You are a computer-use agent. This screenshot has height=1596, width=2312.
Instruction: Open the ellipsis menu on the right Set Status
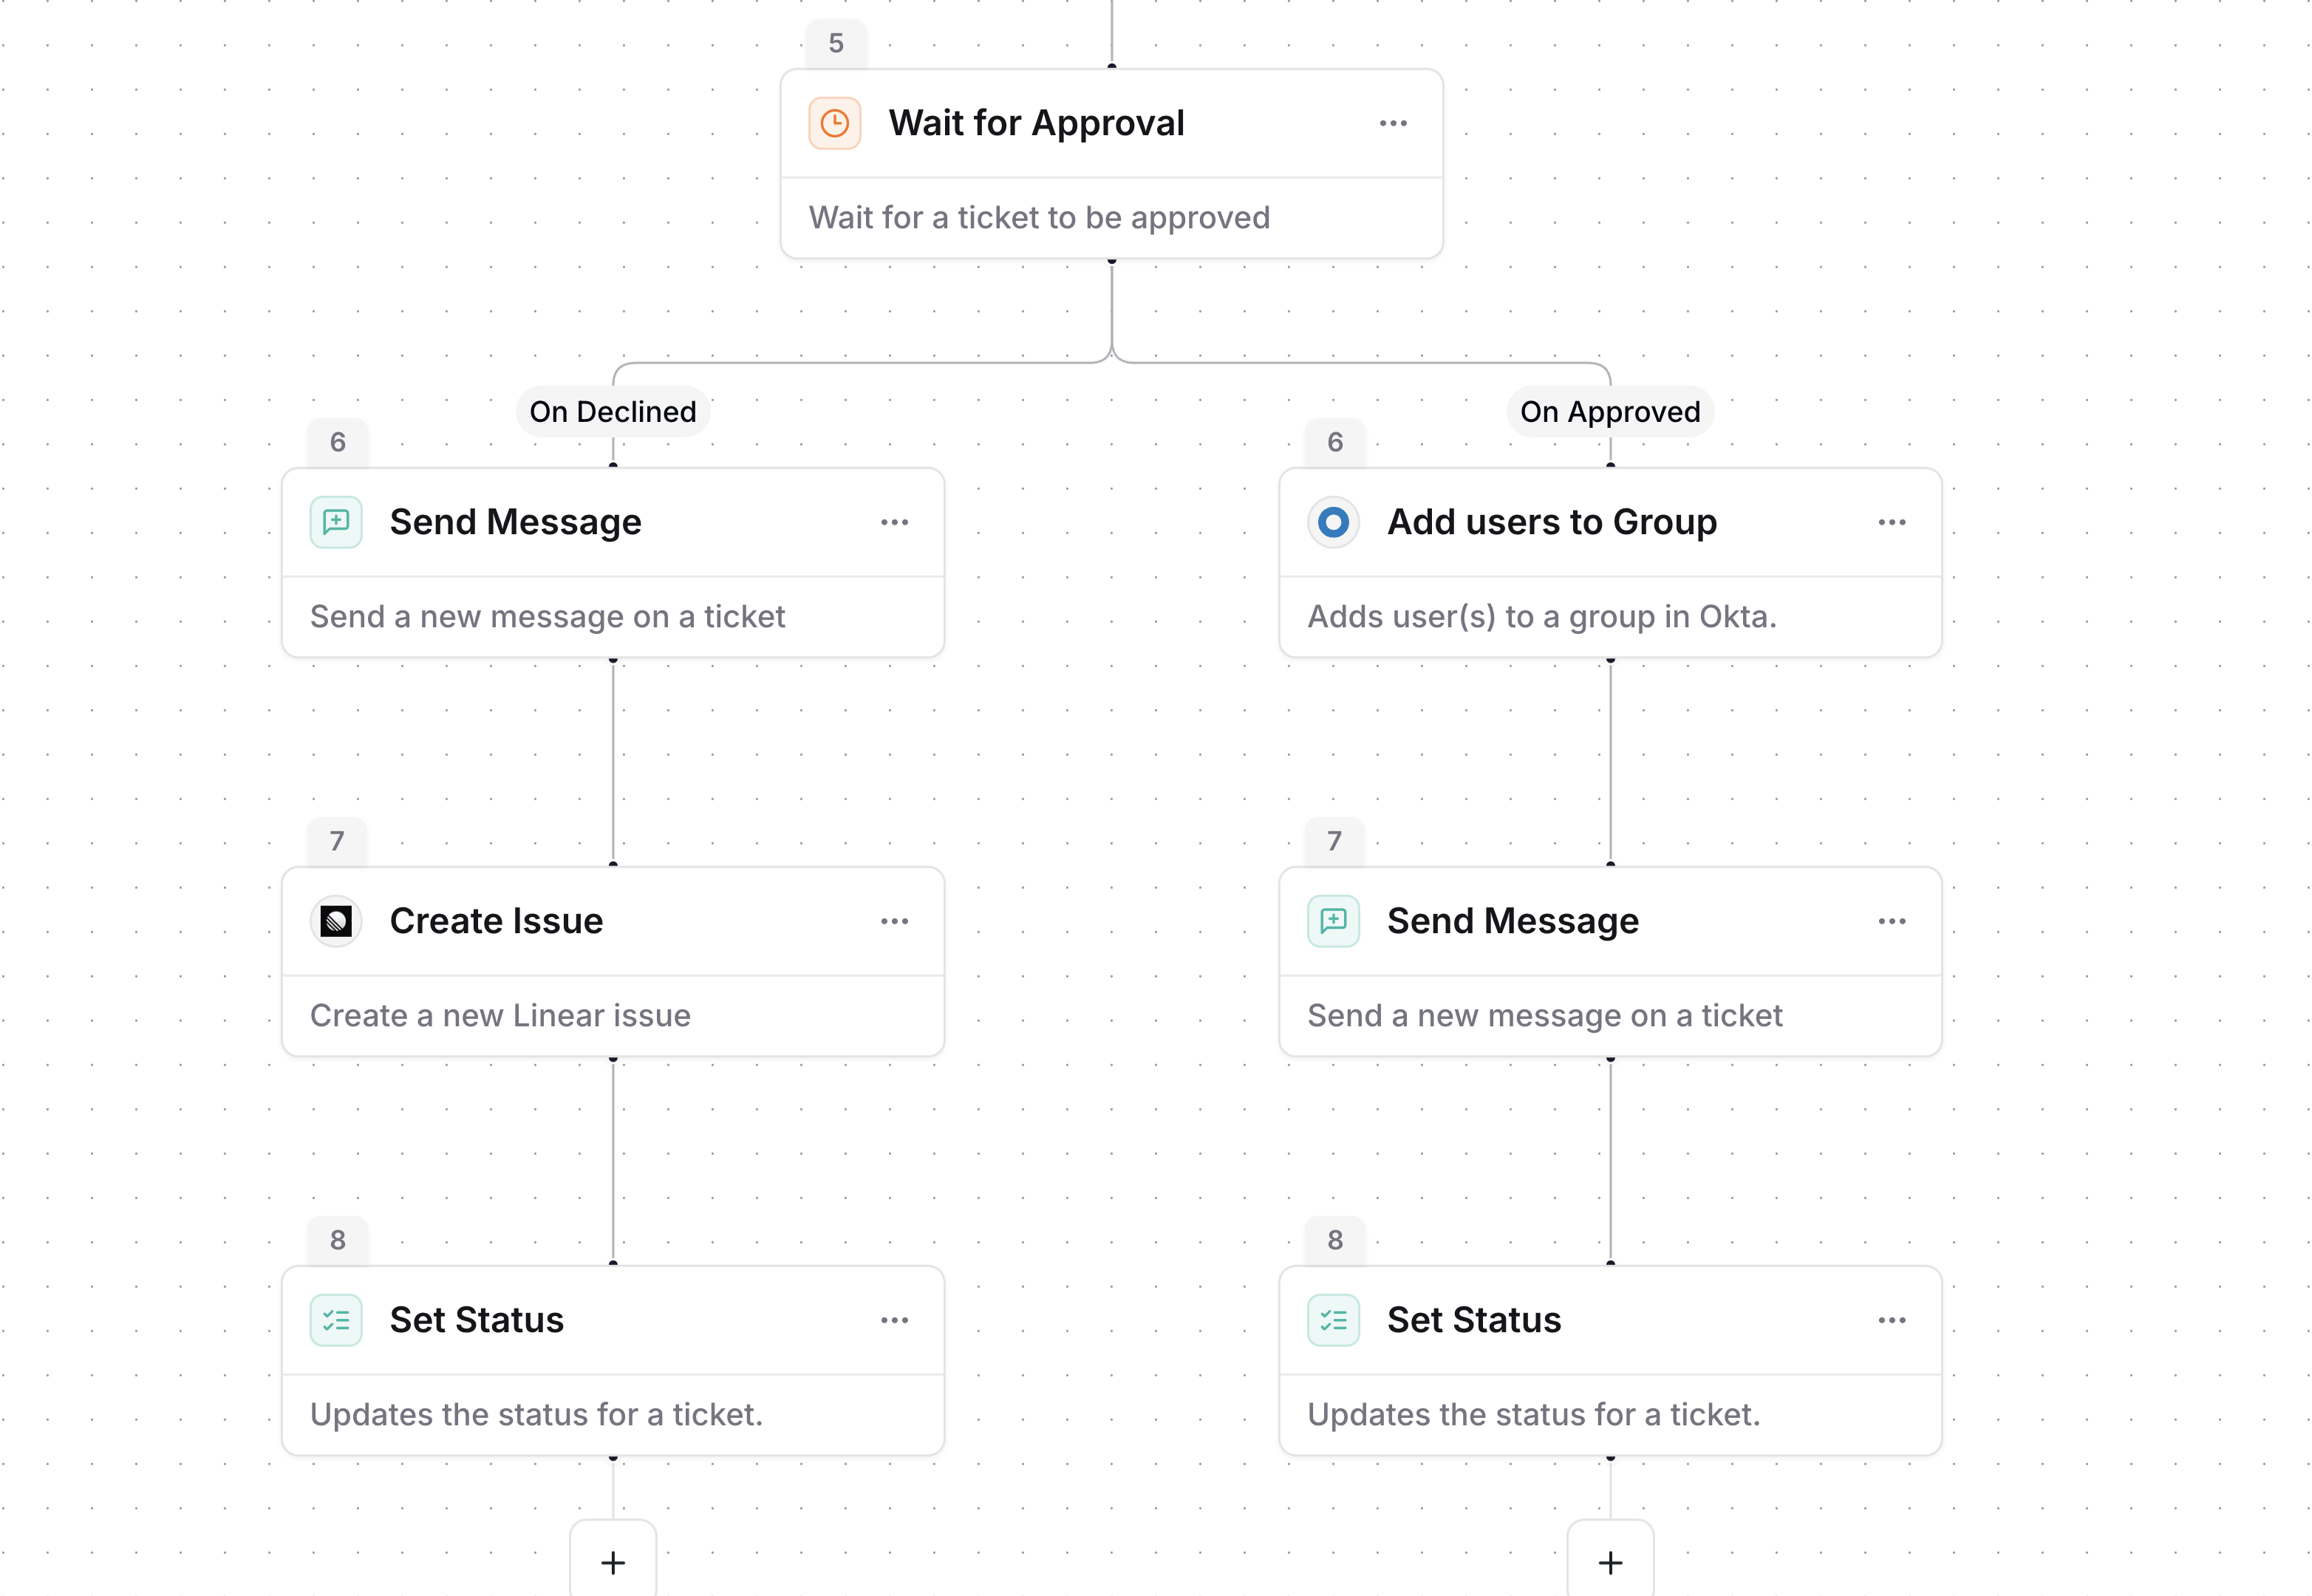tap(1891, 1320)
